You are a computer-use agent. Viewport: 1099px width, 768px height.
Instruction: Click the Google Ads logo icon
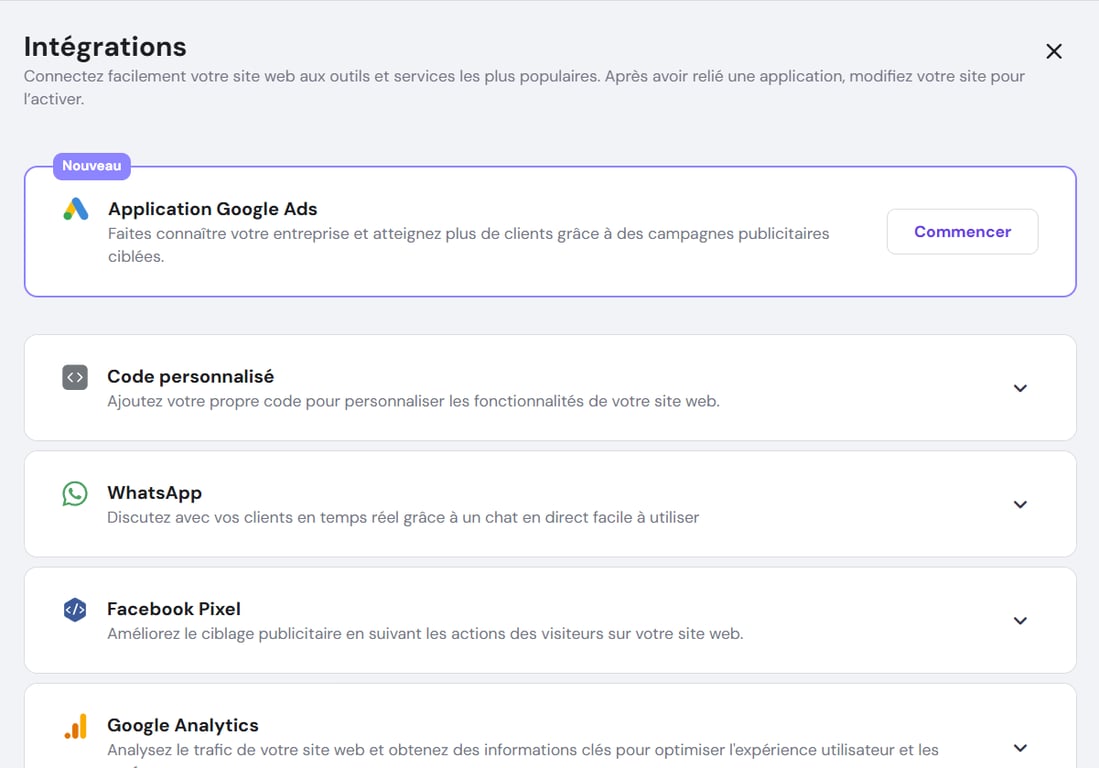(x=74, y=210)
